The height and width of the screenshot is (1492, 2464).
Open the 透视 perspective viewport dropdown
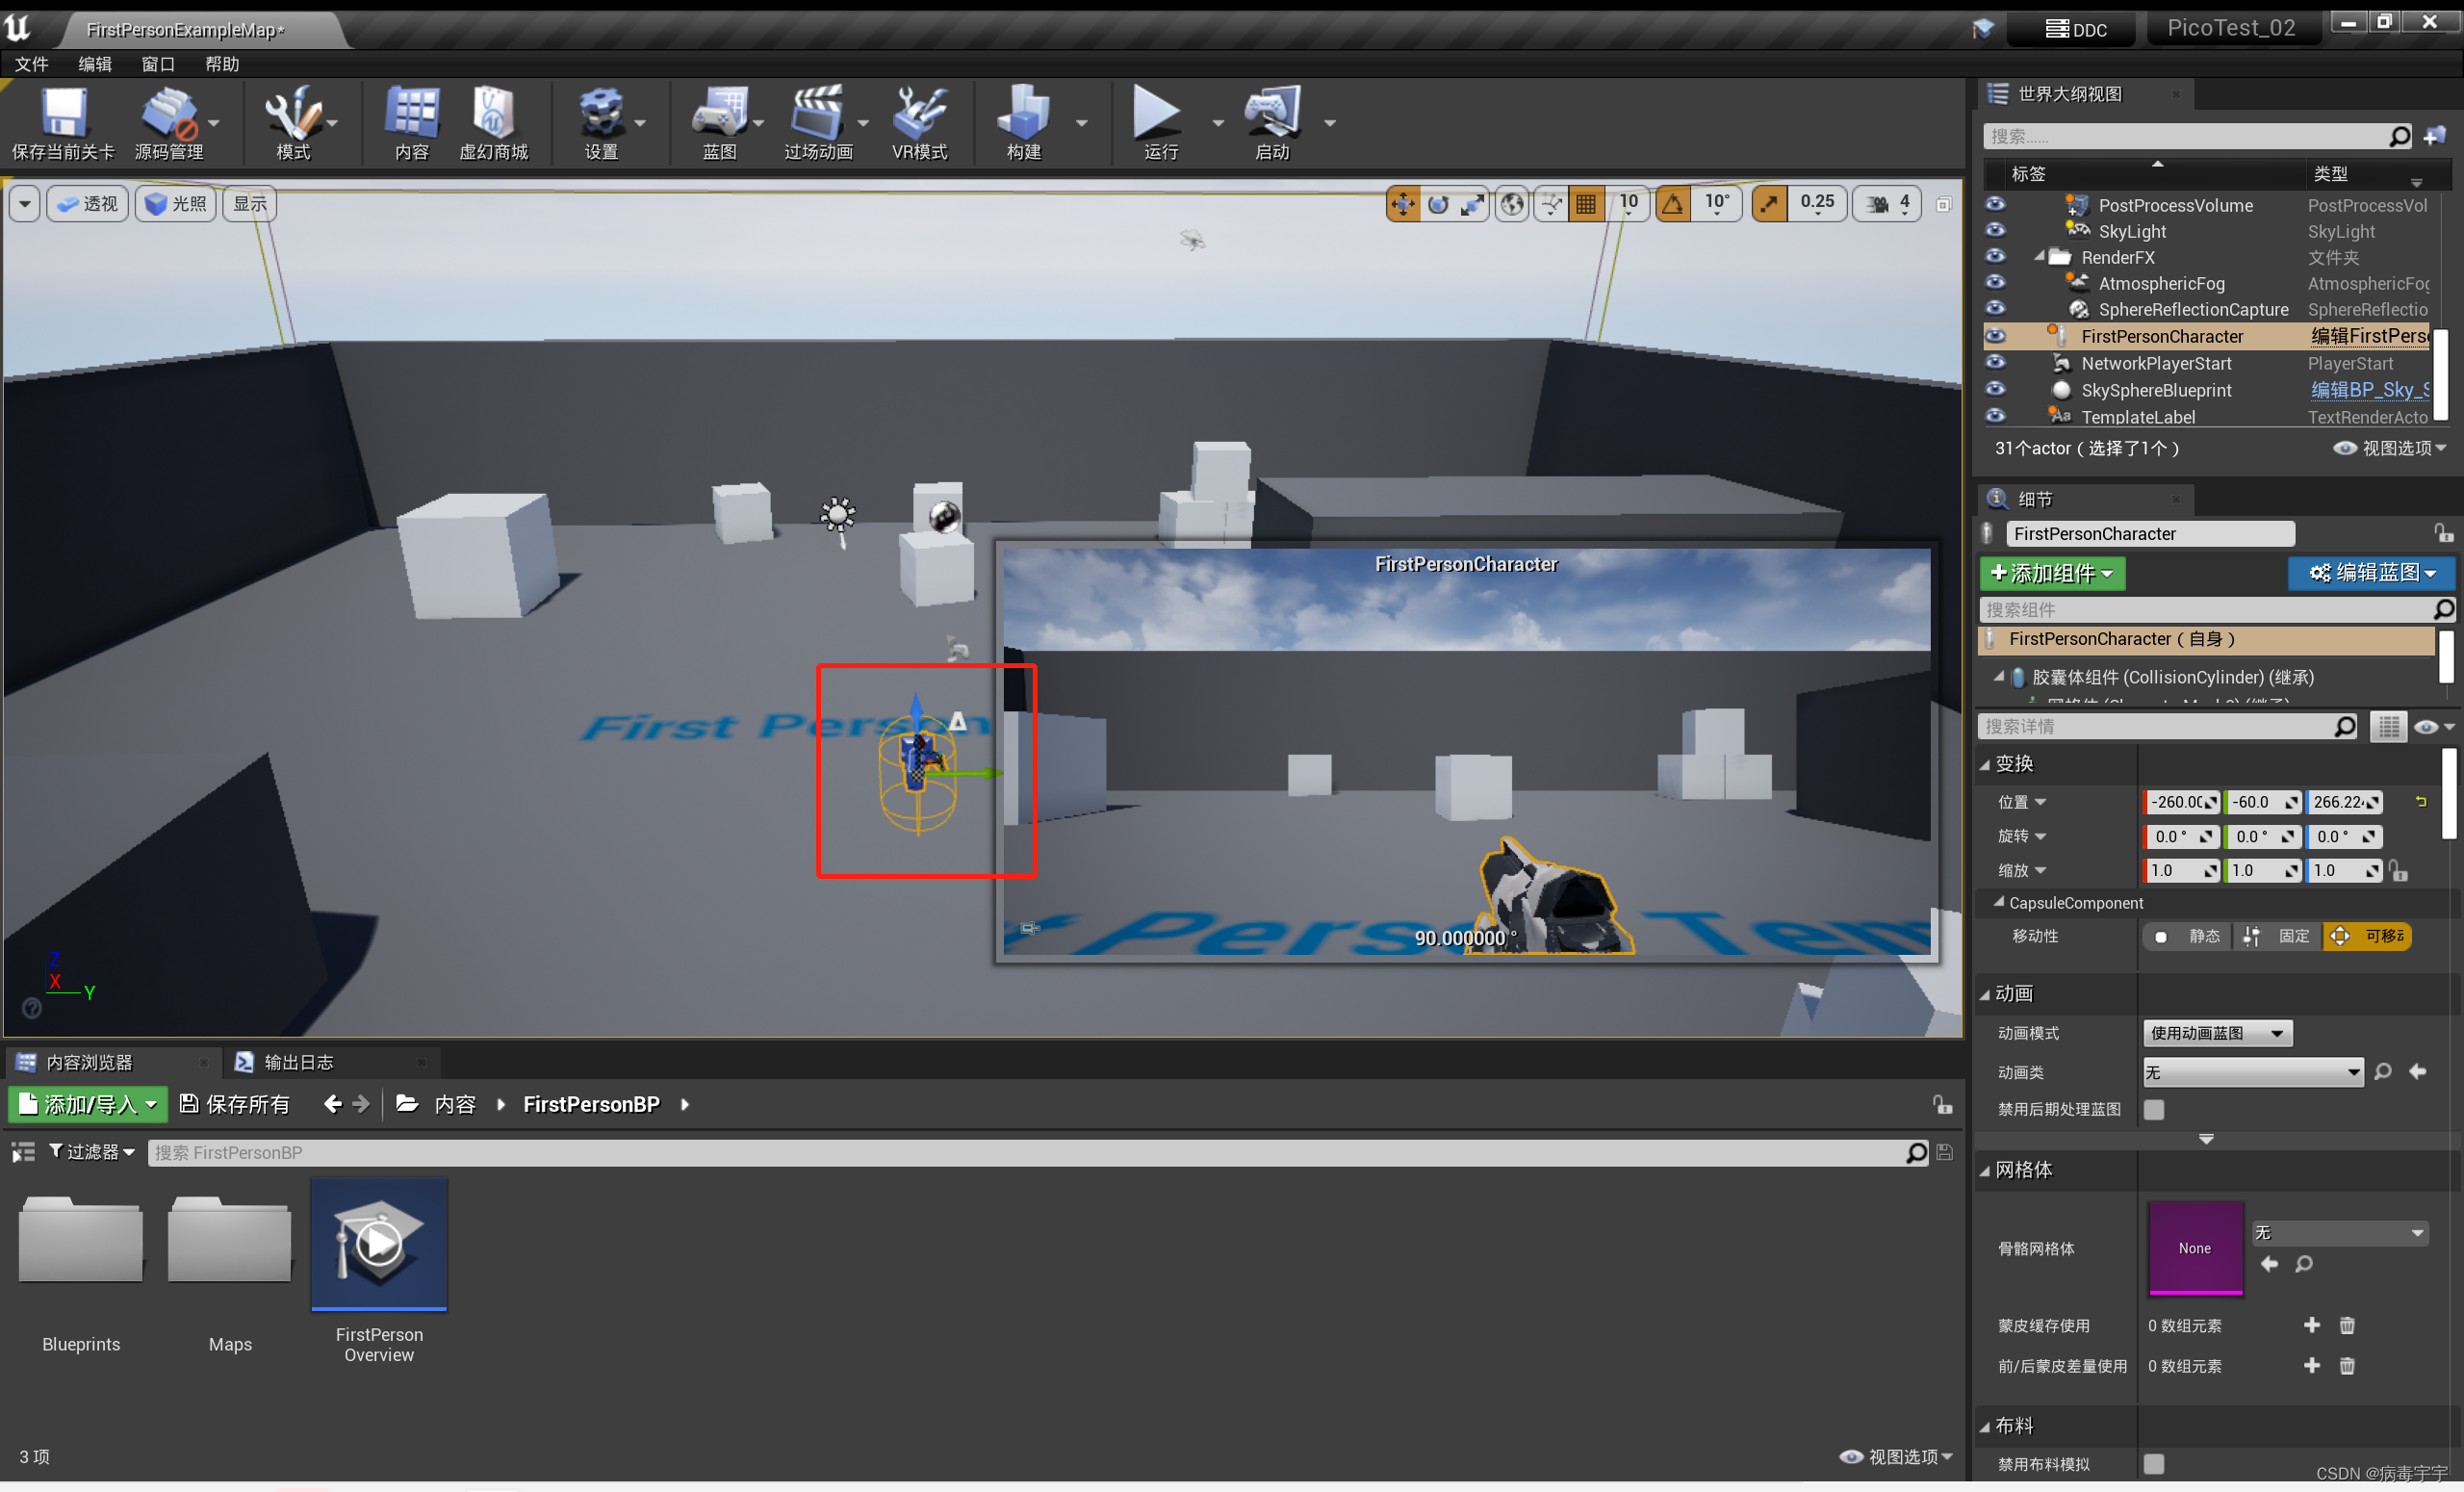87,203
